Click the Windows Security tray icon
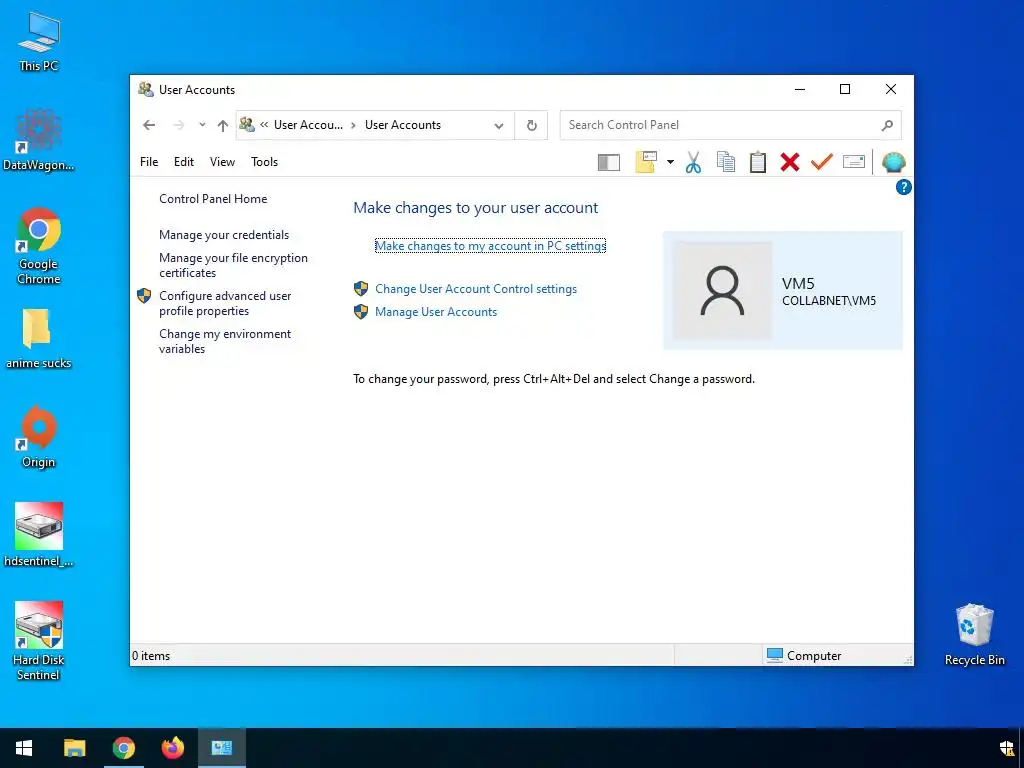The width and height of the screenshot is (1024, 768). coord(1006,748)
